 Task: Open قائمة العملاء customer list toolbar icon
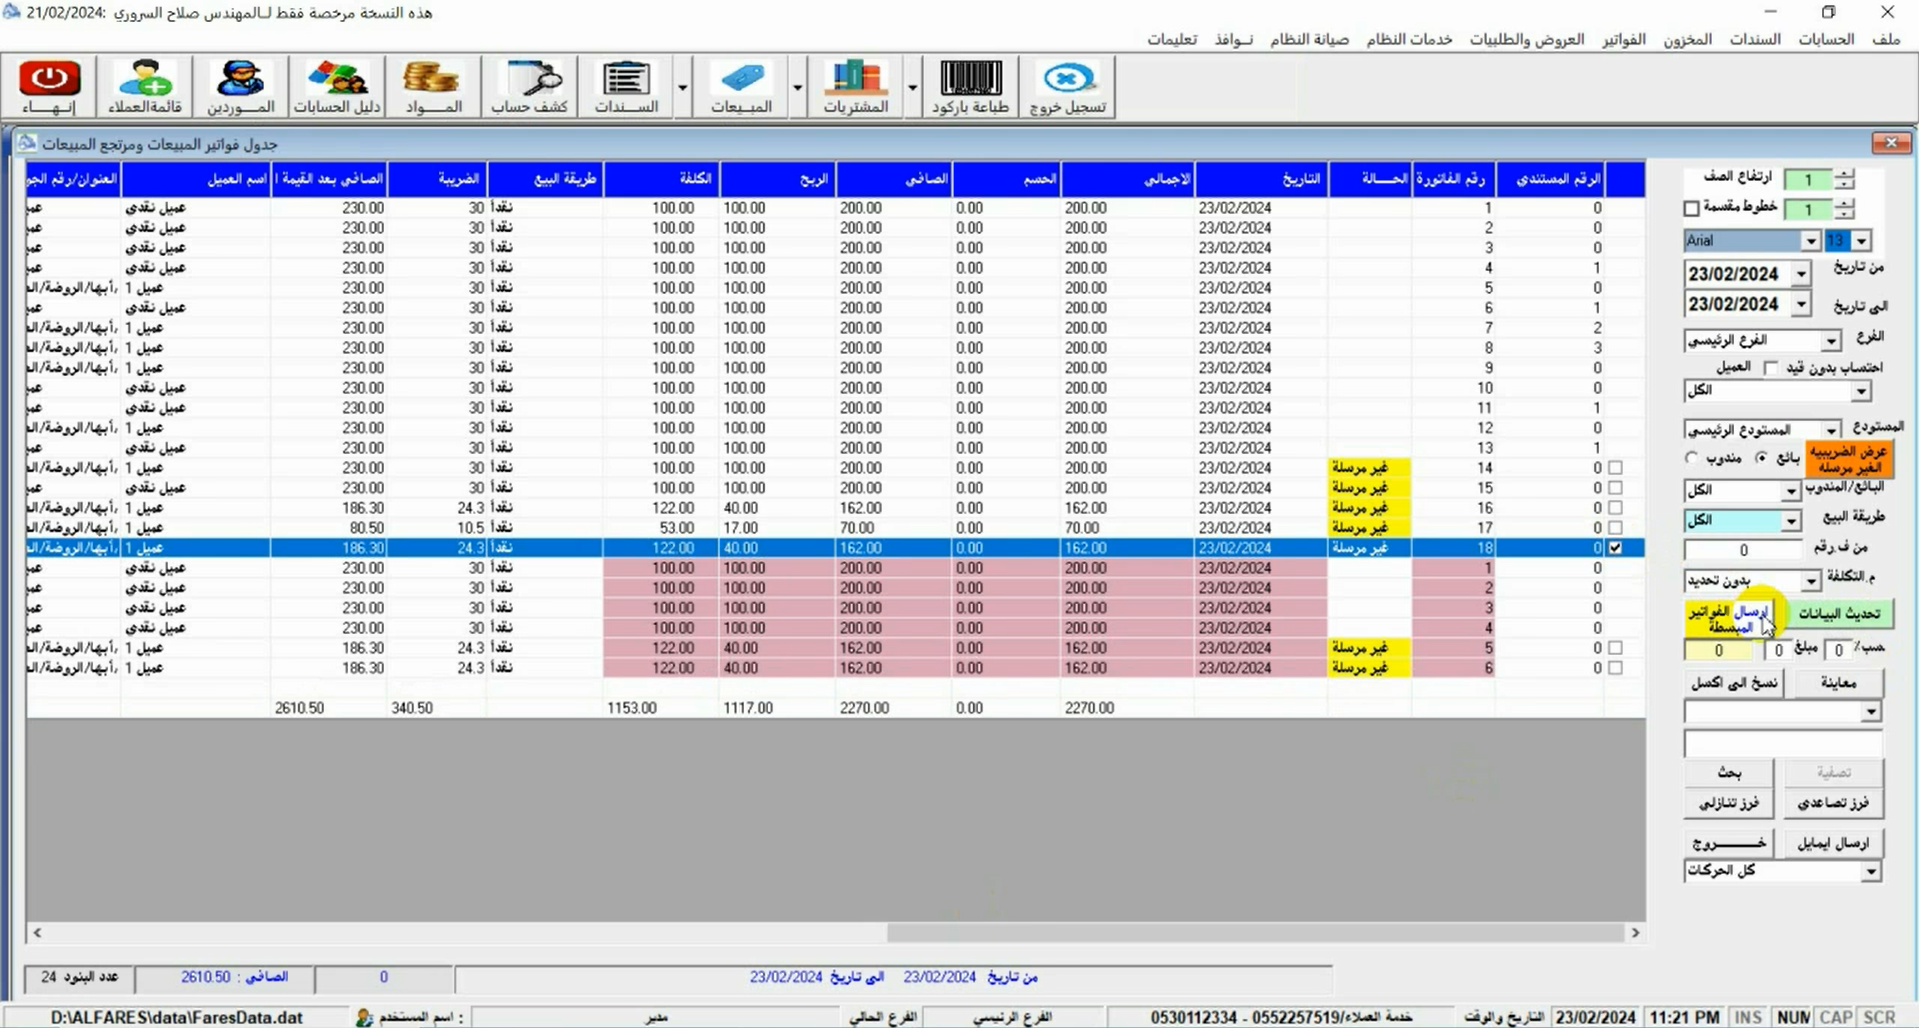tap(145, 87)
